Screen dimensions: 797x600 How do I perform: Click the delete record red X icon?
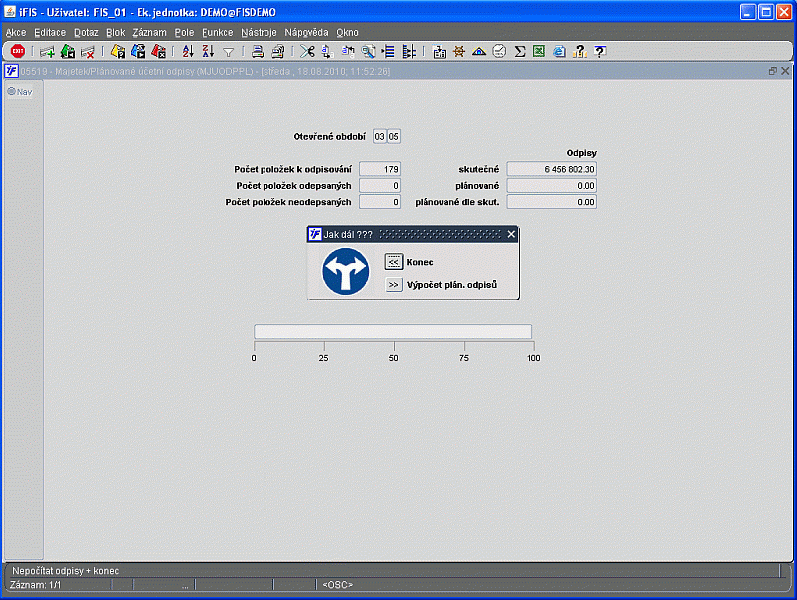(88, 51)
